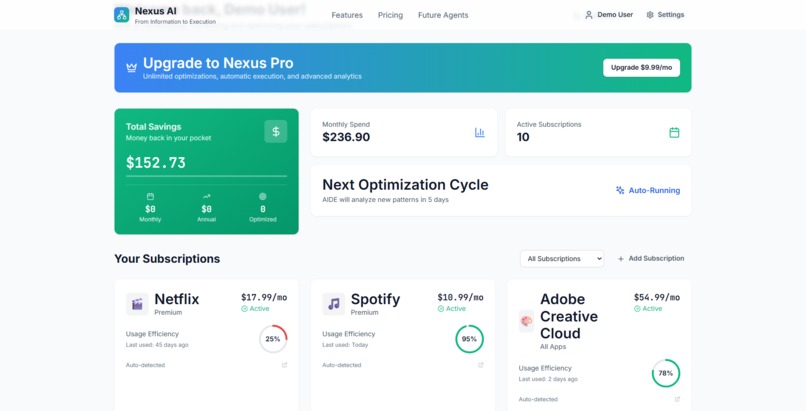Click the Active check icon on Spotify card
Image resolution: width=806 pixels, height=411 pixels.
pyautogui.click(x=441, y=309)
